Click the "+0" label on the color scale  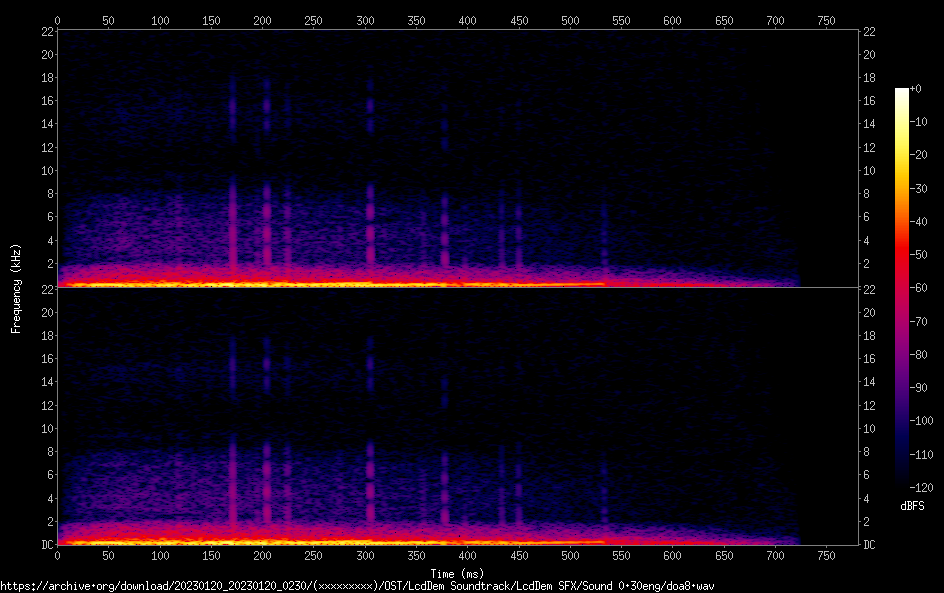pyautogui.click(x=916, y=89)
